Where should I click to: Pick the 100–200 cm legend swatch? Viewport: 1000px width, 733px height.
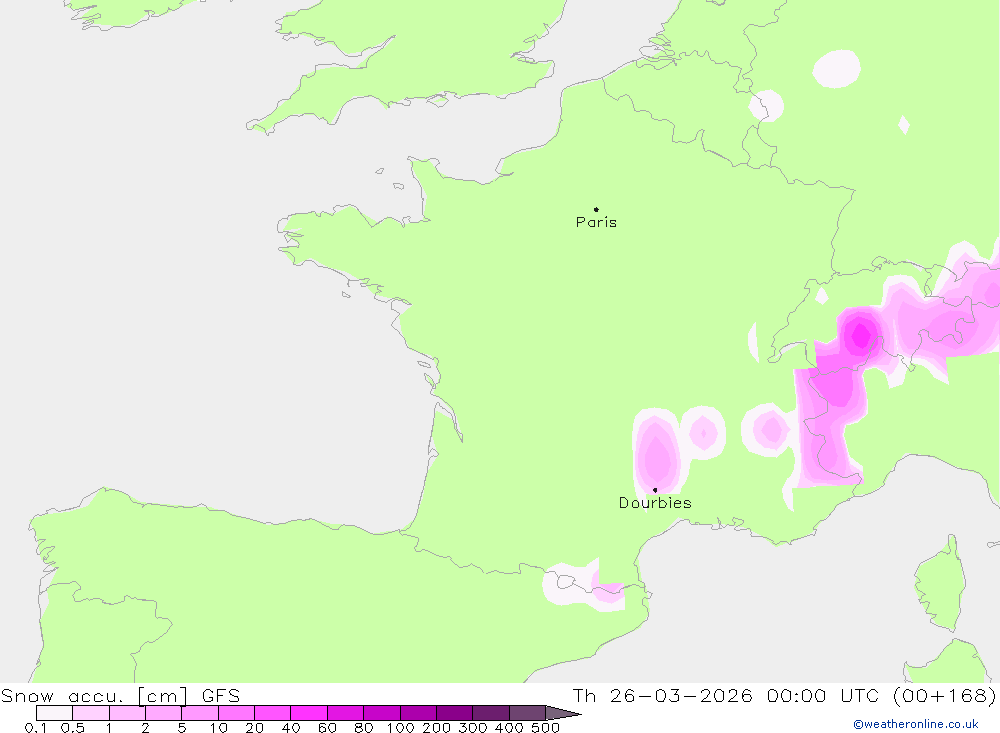tap(418, 713)
